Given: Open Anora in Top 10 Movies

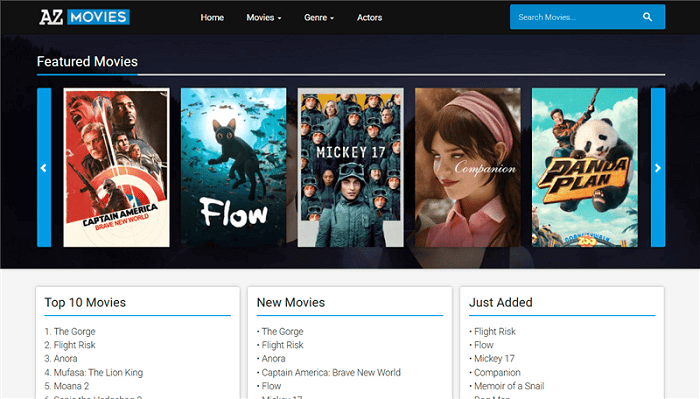Looking at the screenshot, I should (66, 358).
